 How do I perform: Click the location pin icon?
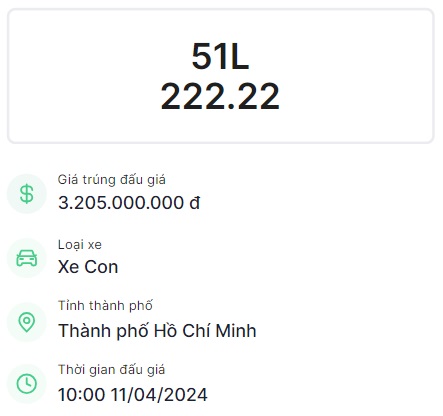(x=27, y=322)
